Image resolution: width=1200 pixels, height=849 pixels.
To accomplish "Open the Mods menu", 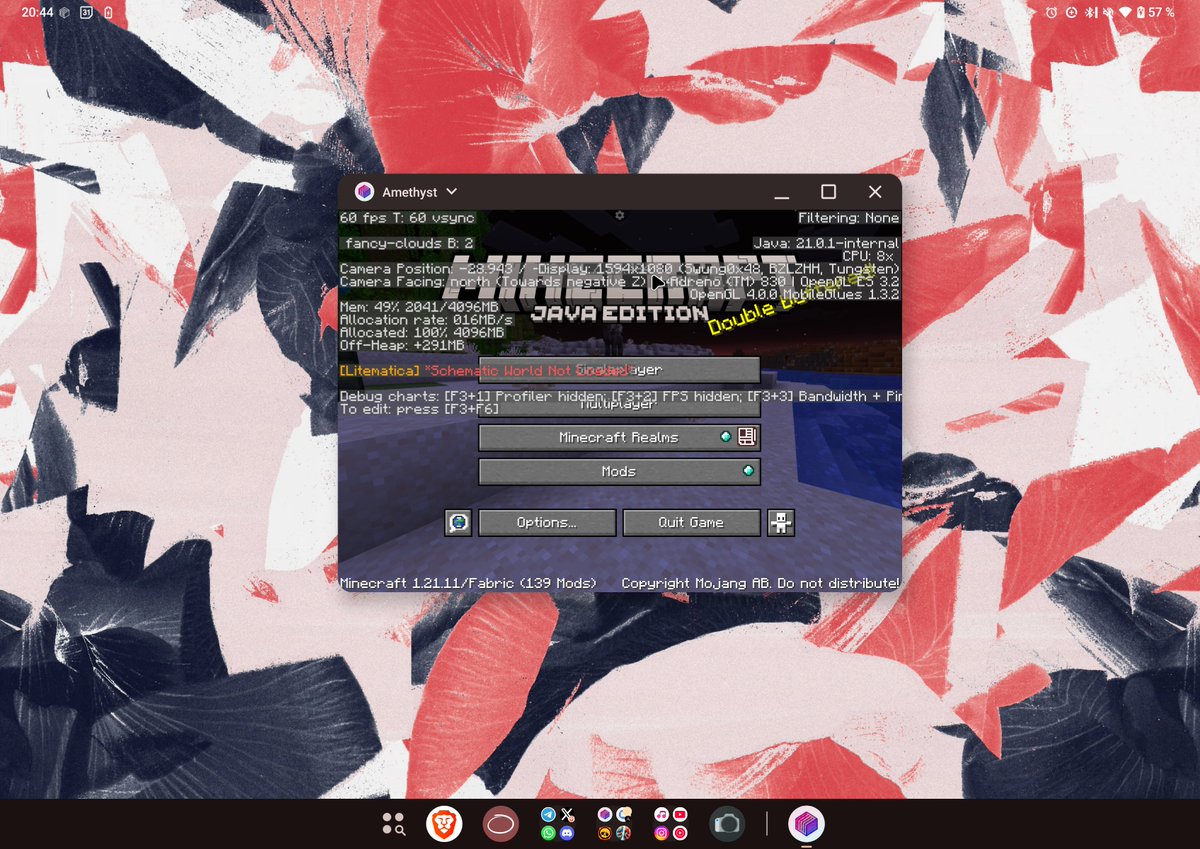I will pos(619,471).
